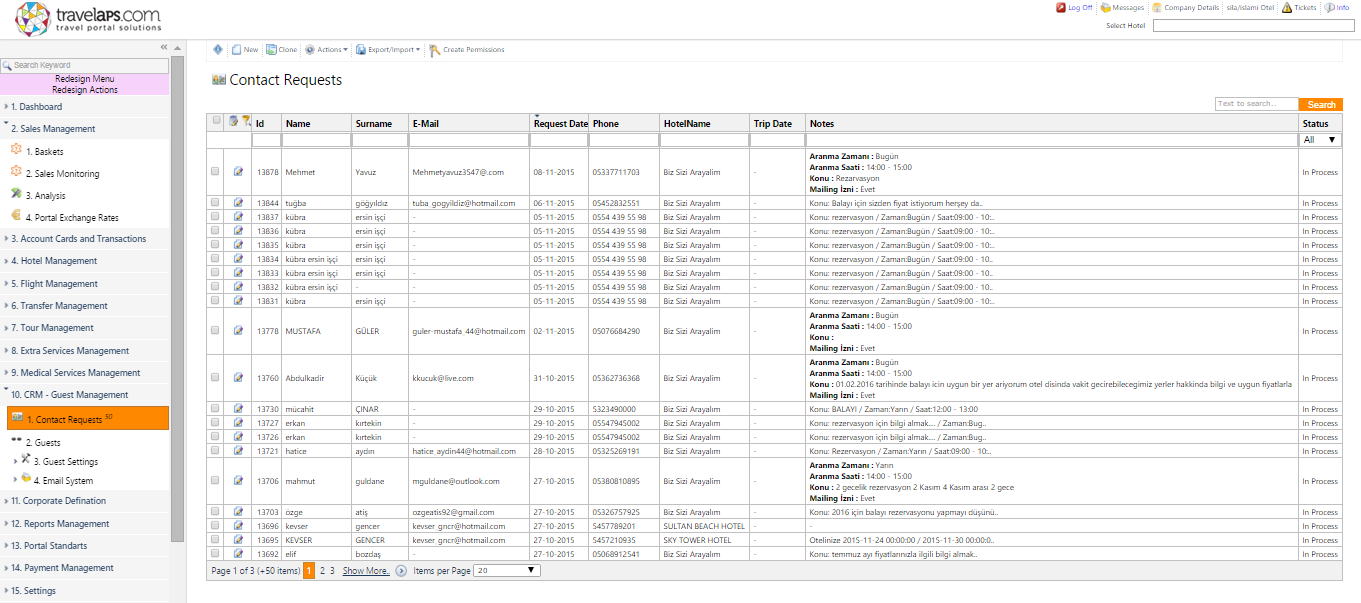This screenshot has height=603, width=1361.
Task: Click the Tickets warning icon
Action: 1287,7
